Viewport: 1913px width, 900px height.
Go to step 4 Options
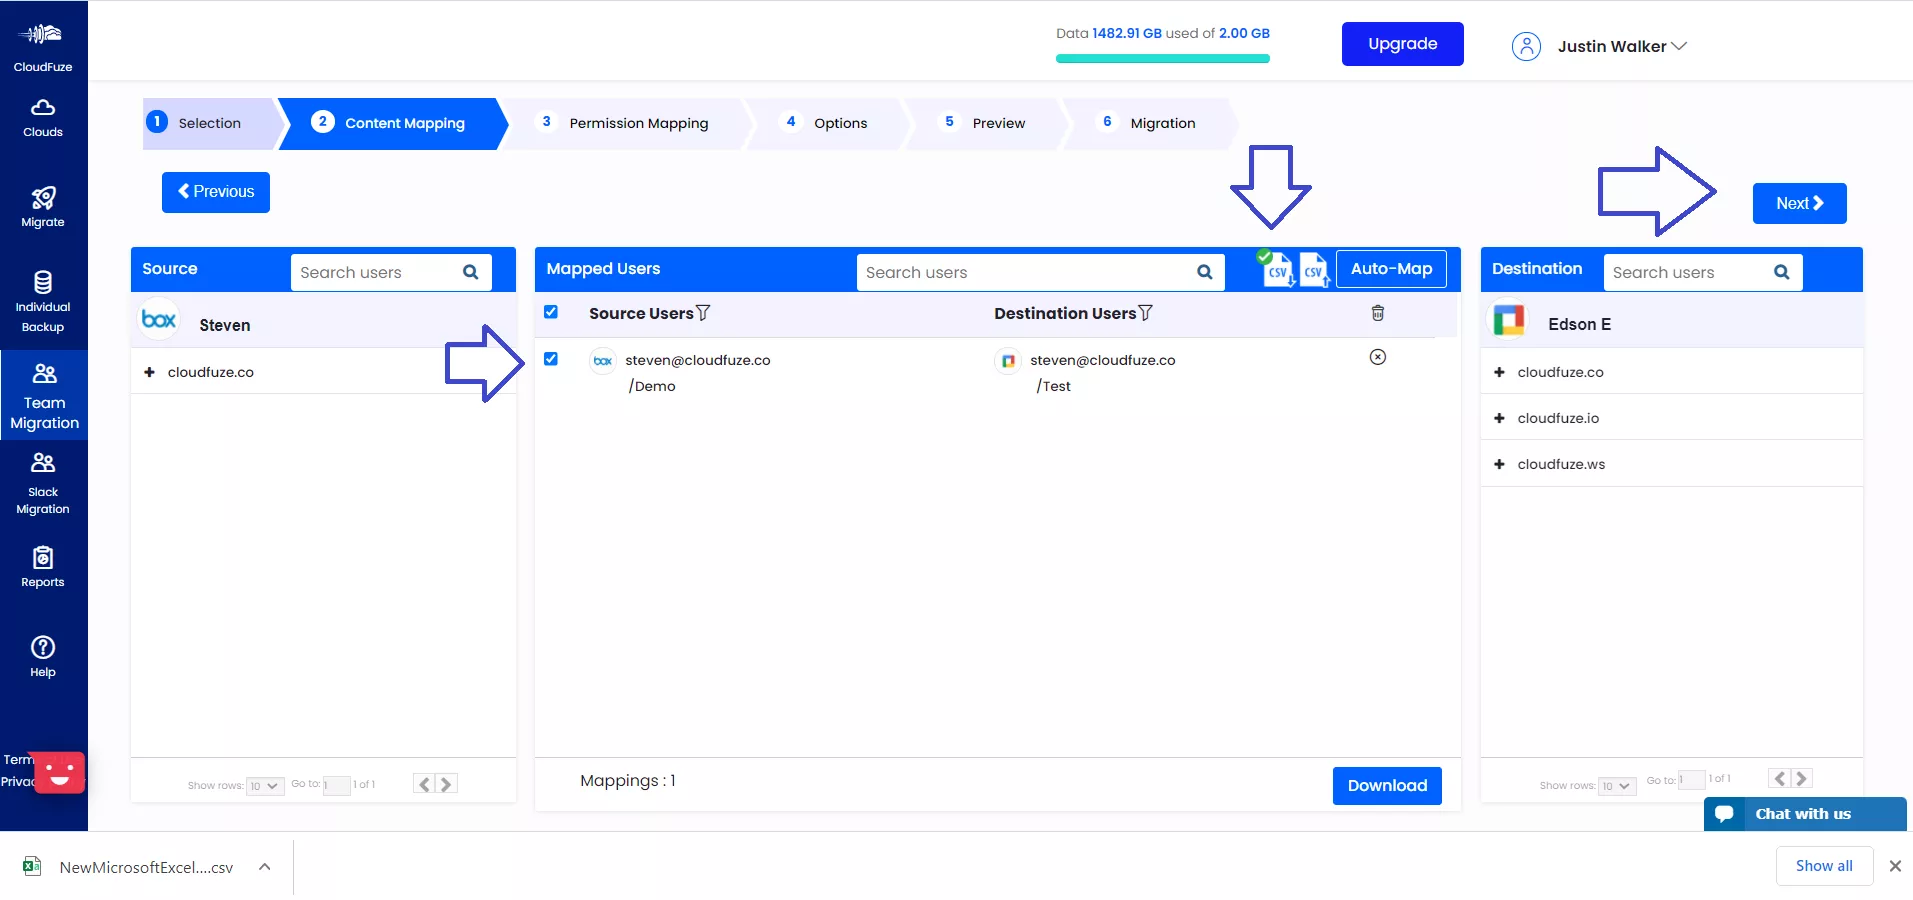coord(826,123)
